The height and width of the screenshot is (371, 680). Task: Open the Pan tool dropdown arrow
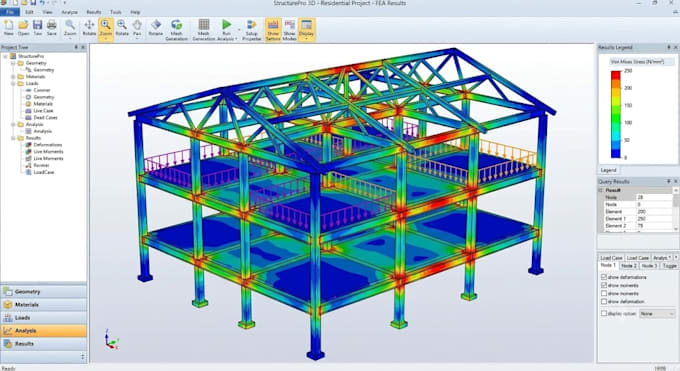pyautogui.click(x=137, y=39)
